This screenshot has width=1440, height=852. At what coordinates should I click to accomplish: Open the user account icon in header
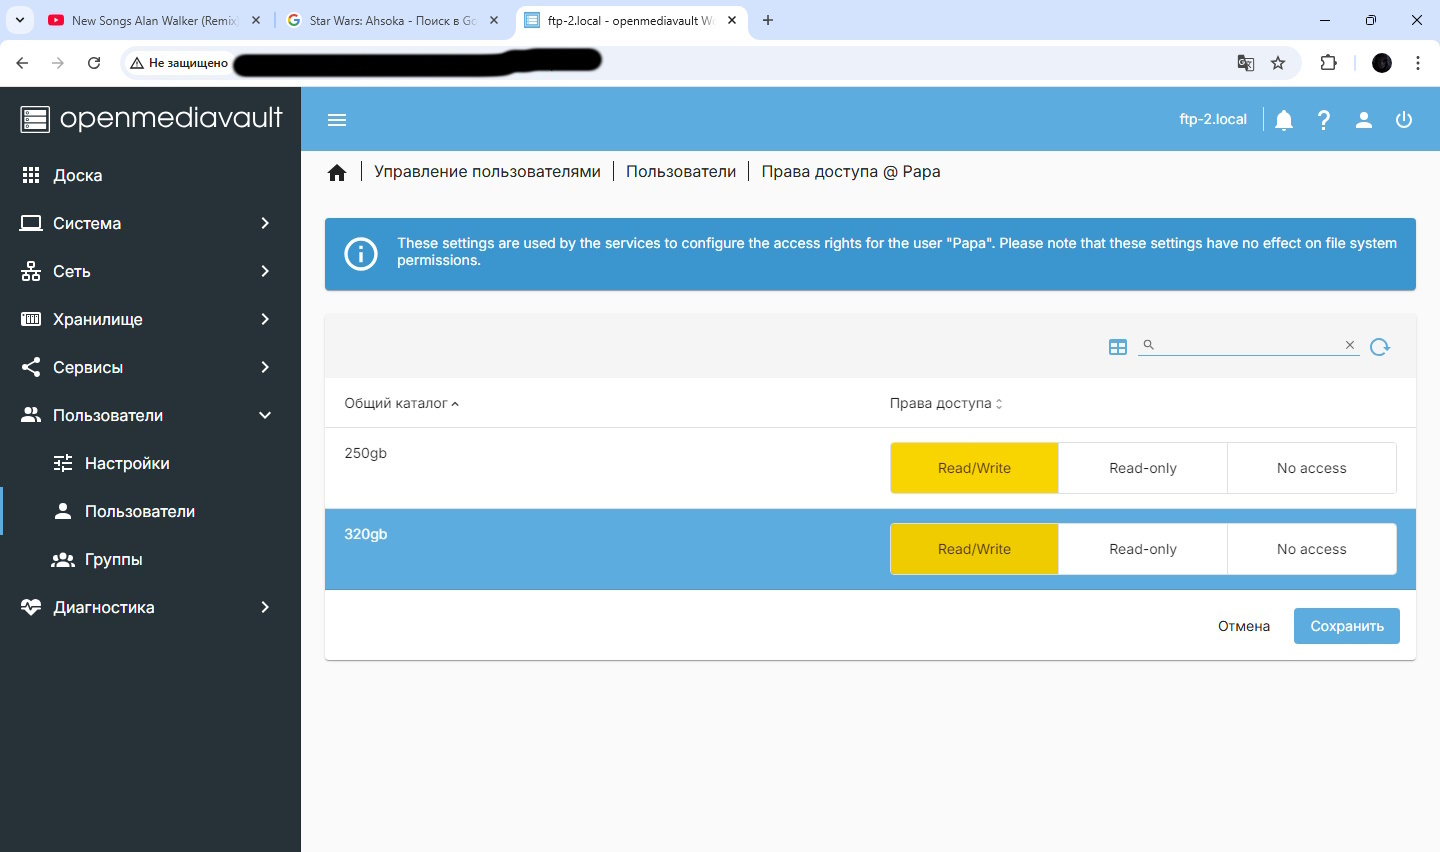[x=1364, y=120]
